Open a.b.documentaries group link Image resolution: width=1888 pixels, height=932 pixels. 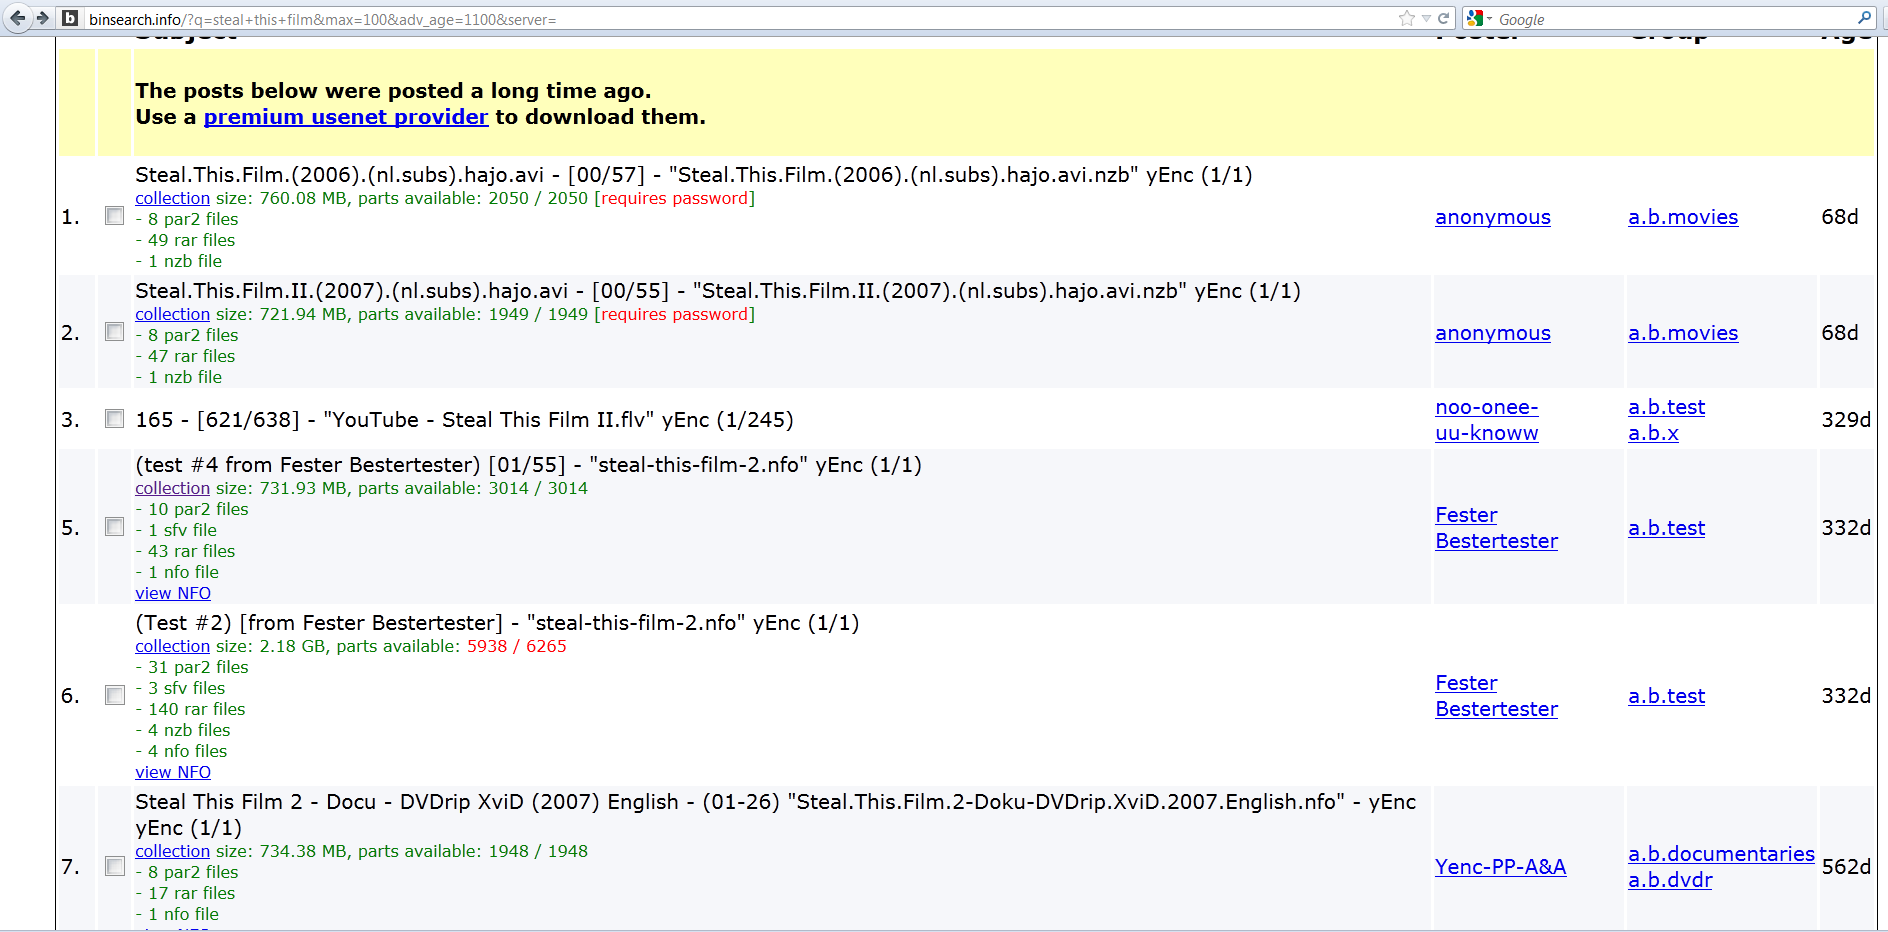[x=1721, y=854]
